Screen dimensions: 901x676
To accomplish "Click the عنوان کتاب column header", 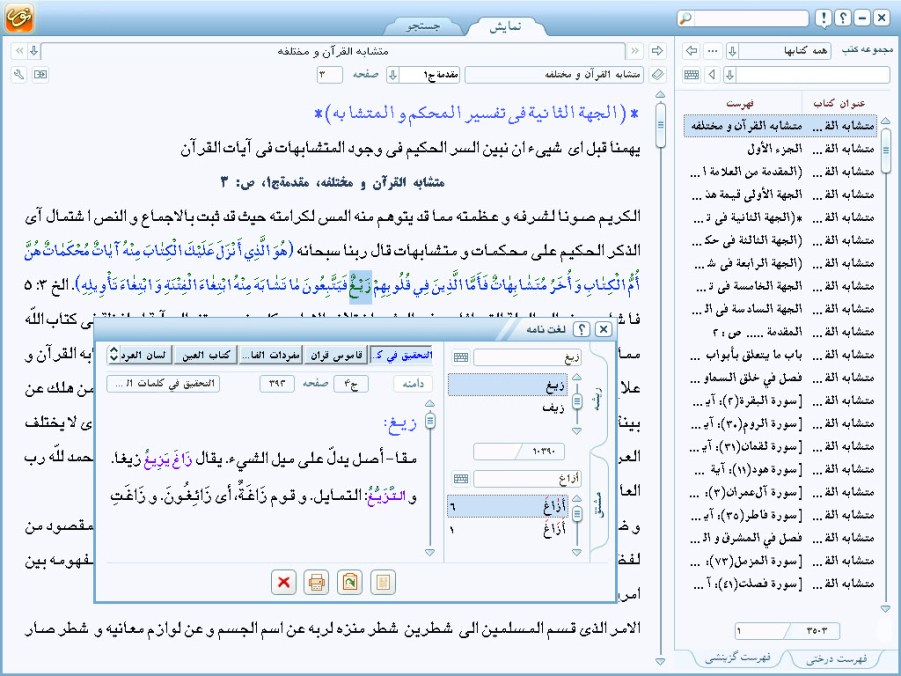I will 839,103.
